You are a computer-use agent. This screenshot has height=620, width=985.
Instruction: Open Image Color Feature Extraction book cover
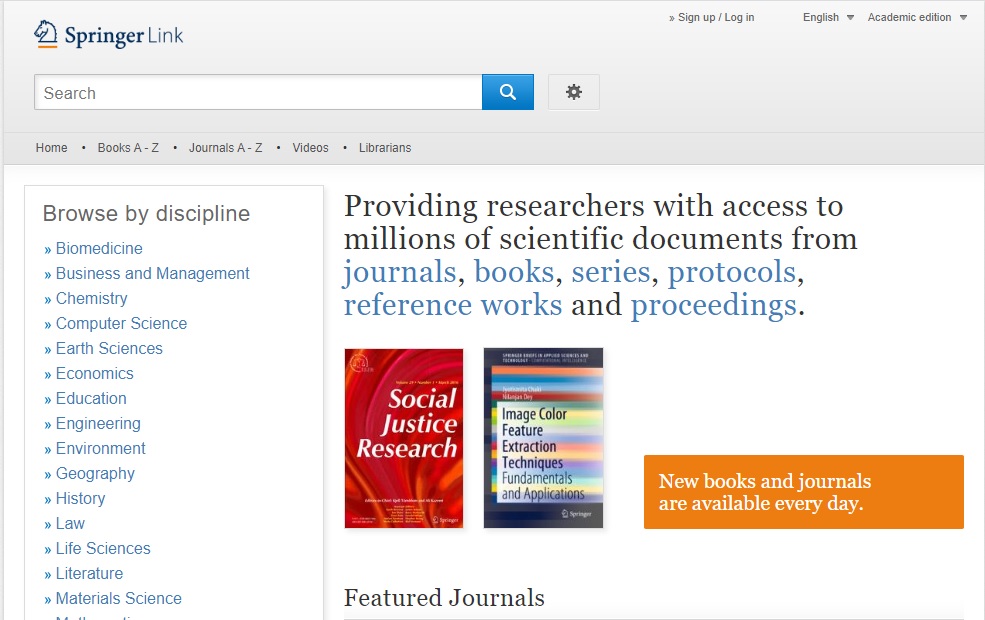point(543,438)
